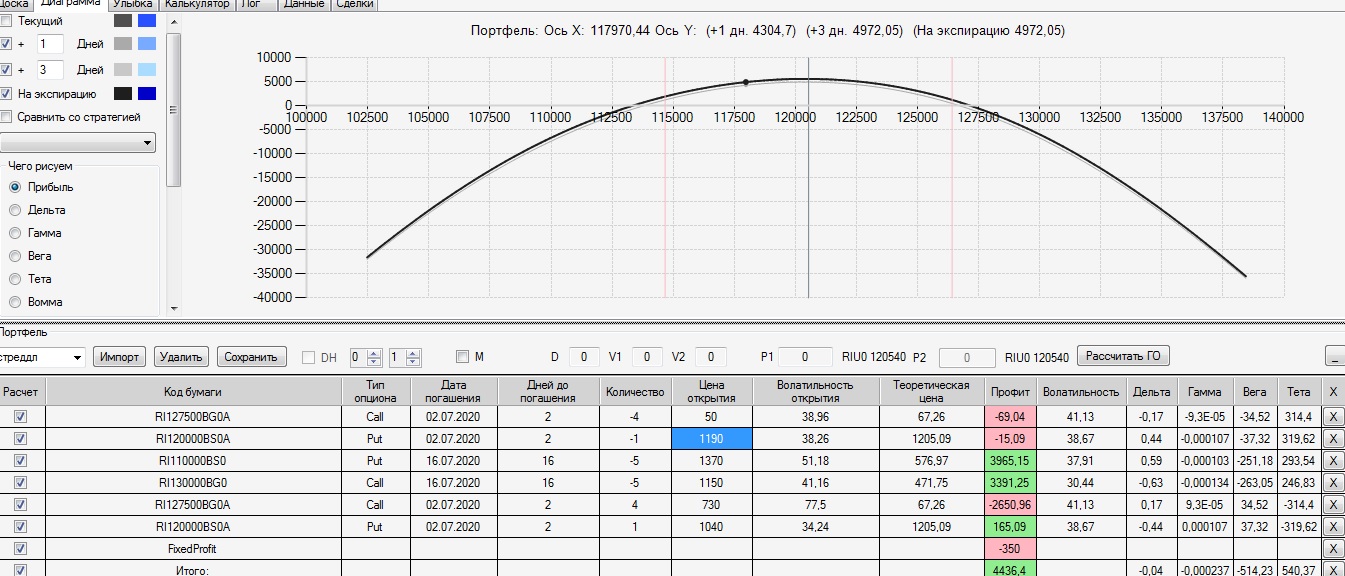Screen dimensions: 1345x576
Task: Switch to the Улыбка tab
Action: [133, 4]
